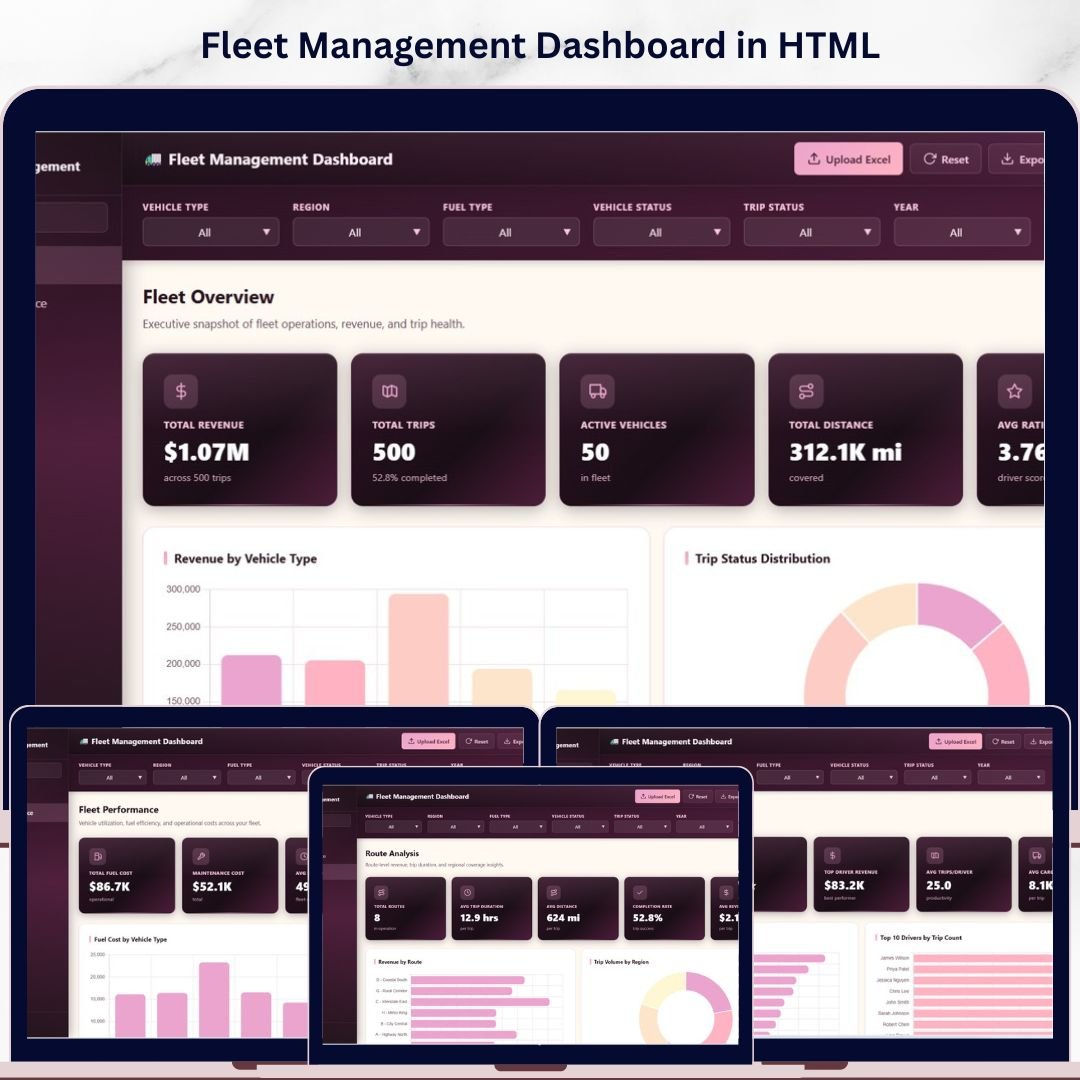Click the map icon on Total Trips card
Image resolution: width=1080 pixels, height=1080 pixels.
click(389, 391)
